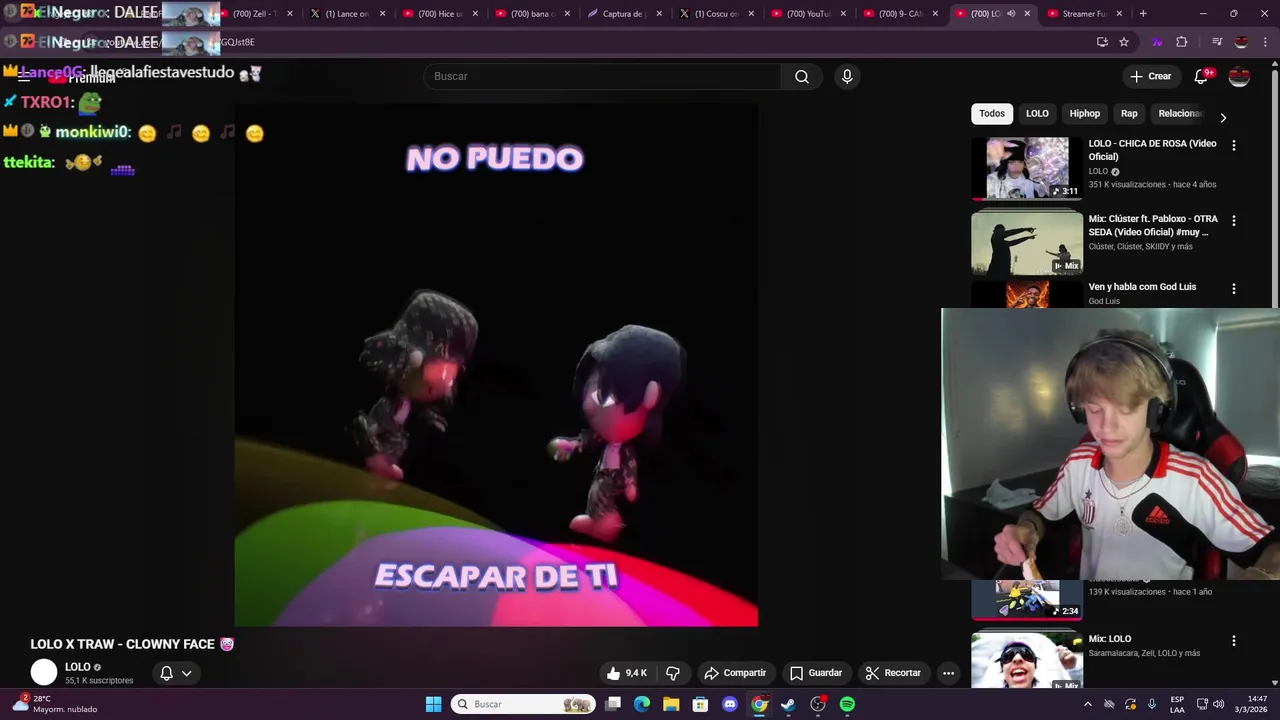
Task: Select the LOLO filter chip
Action: (x=1037, y=114)
